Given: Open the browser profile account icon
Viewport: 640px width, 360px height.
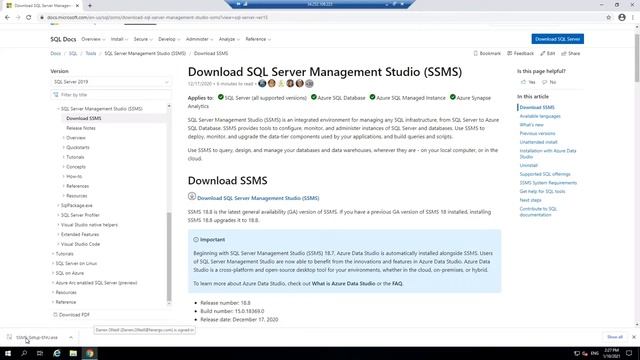Looking at the screenshot, I should (622, 18).
